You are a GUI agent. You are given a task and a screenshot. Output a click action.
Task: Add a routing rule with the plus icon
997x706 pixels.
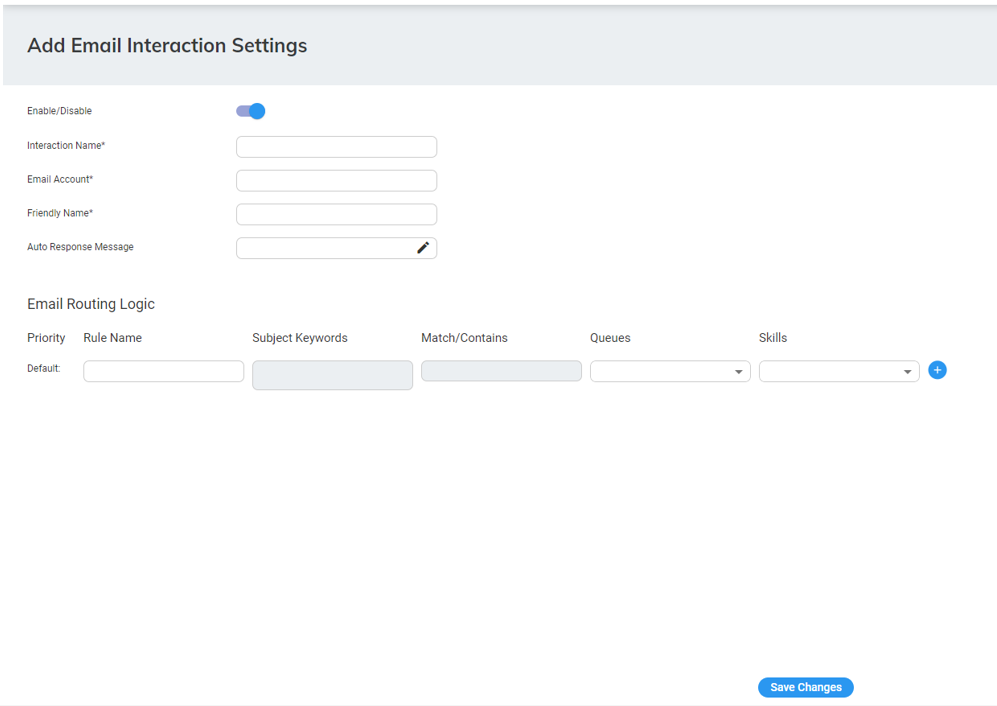pyautogui.click(x=937, y=370)
